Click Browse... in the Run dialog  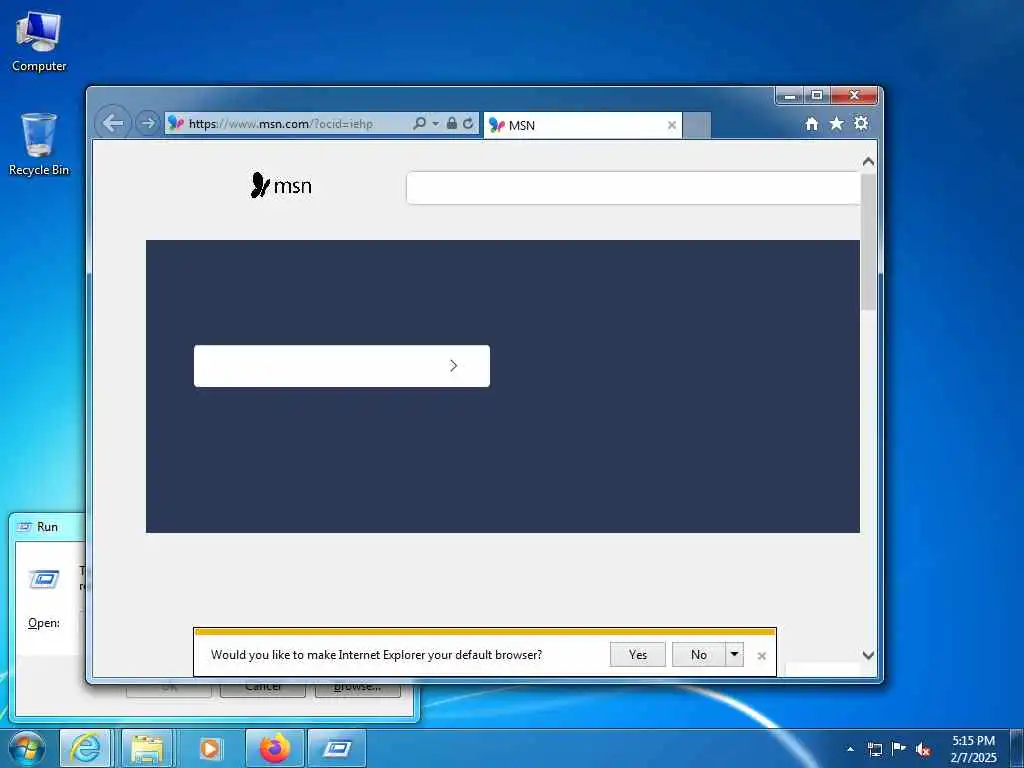[357, 689]
